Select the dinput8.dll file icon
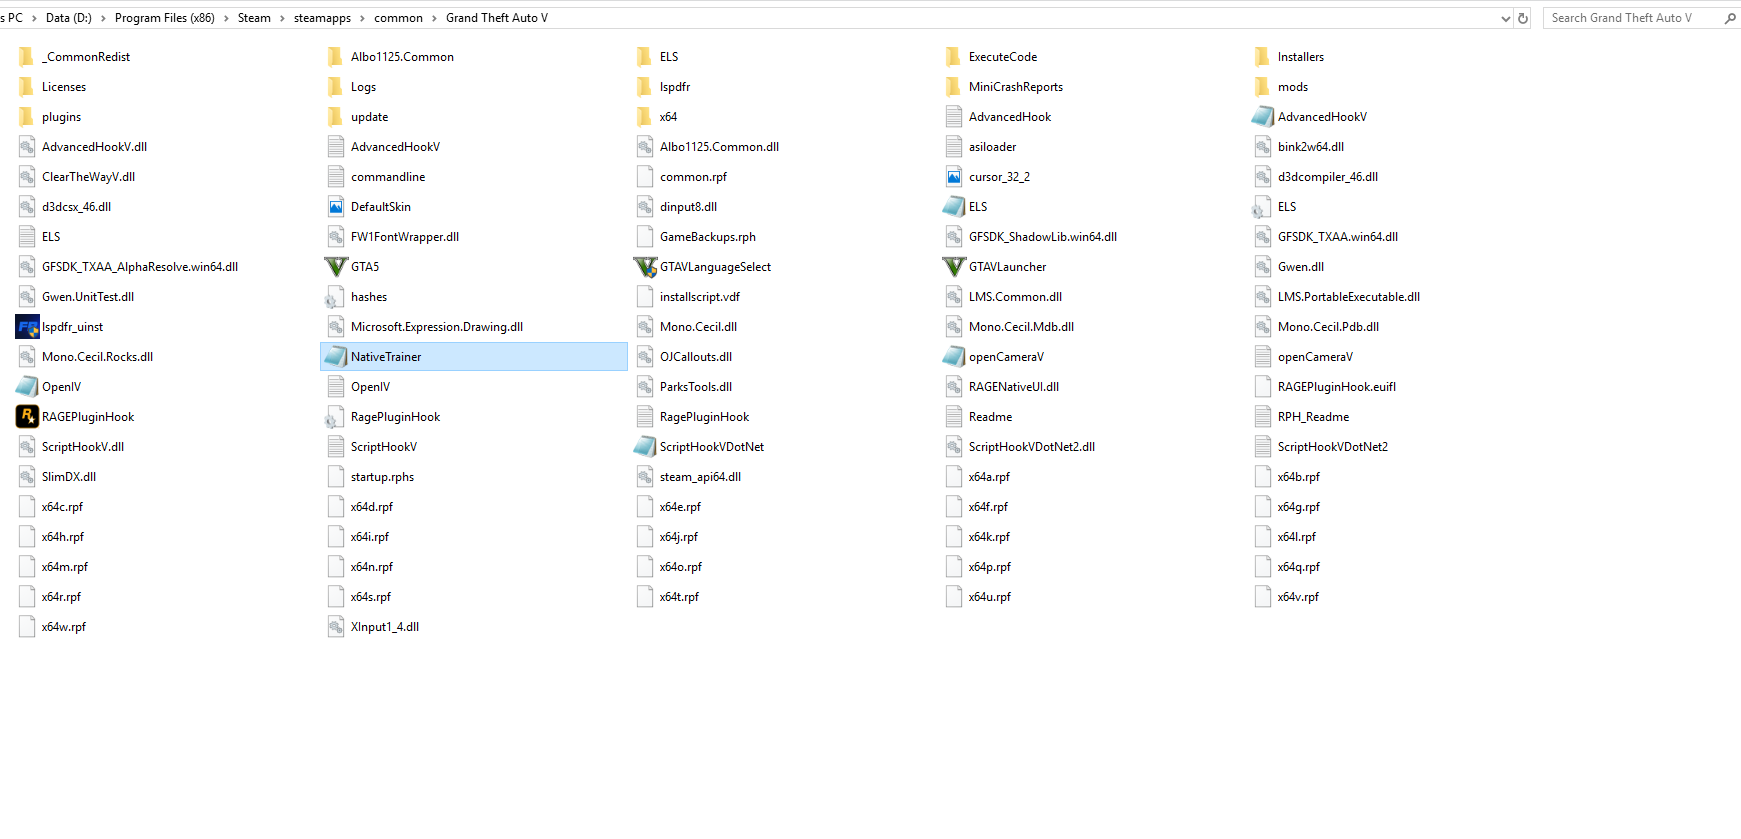 click(x=645, y=207)
